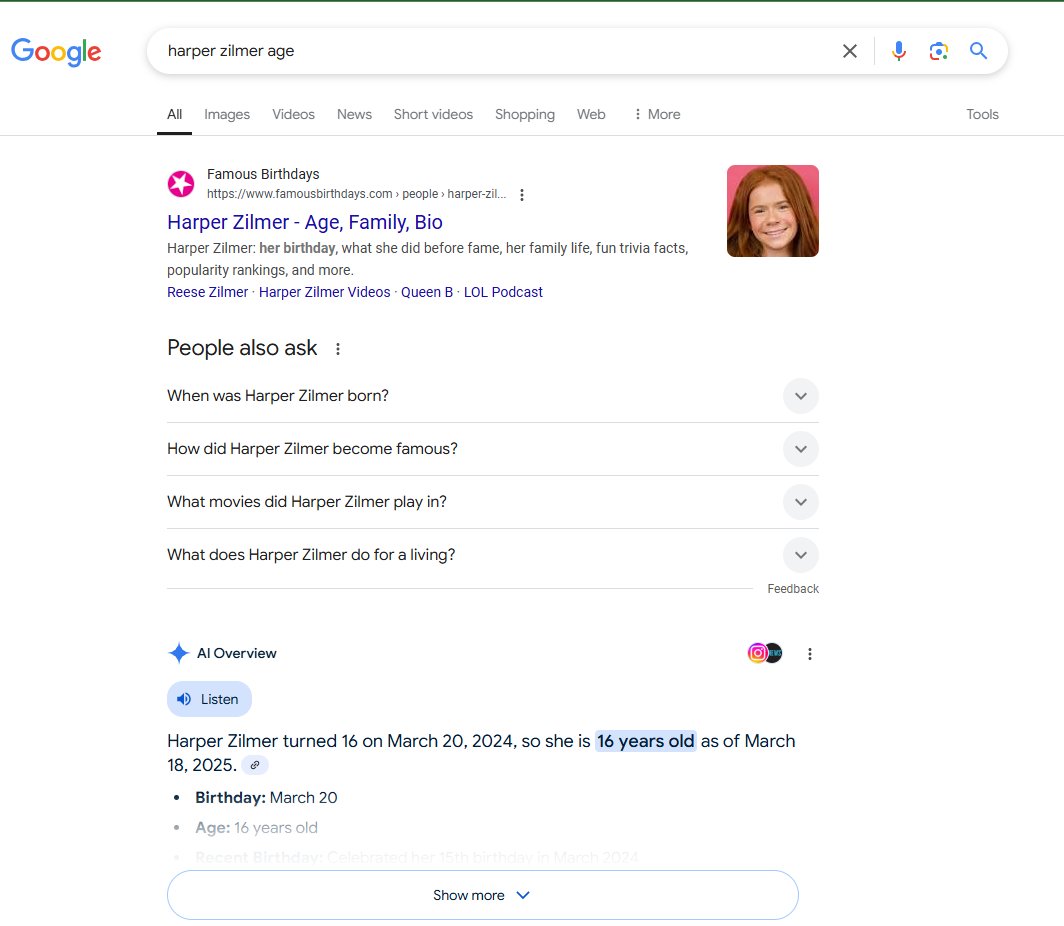
Task: Click Harper Zilmer's thumbnail photo
Action: (772, 211)
